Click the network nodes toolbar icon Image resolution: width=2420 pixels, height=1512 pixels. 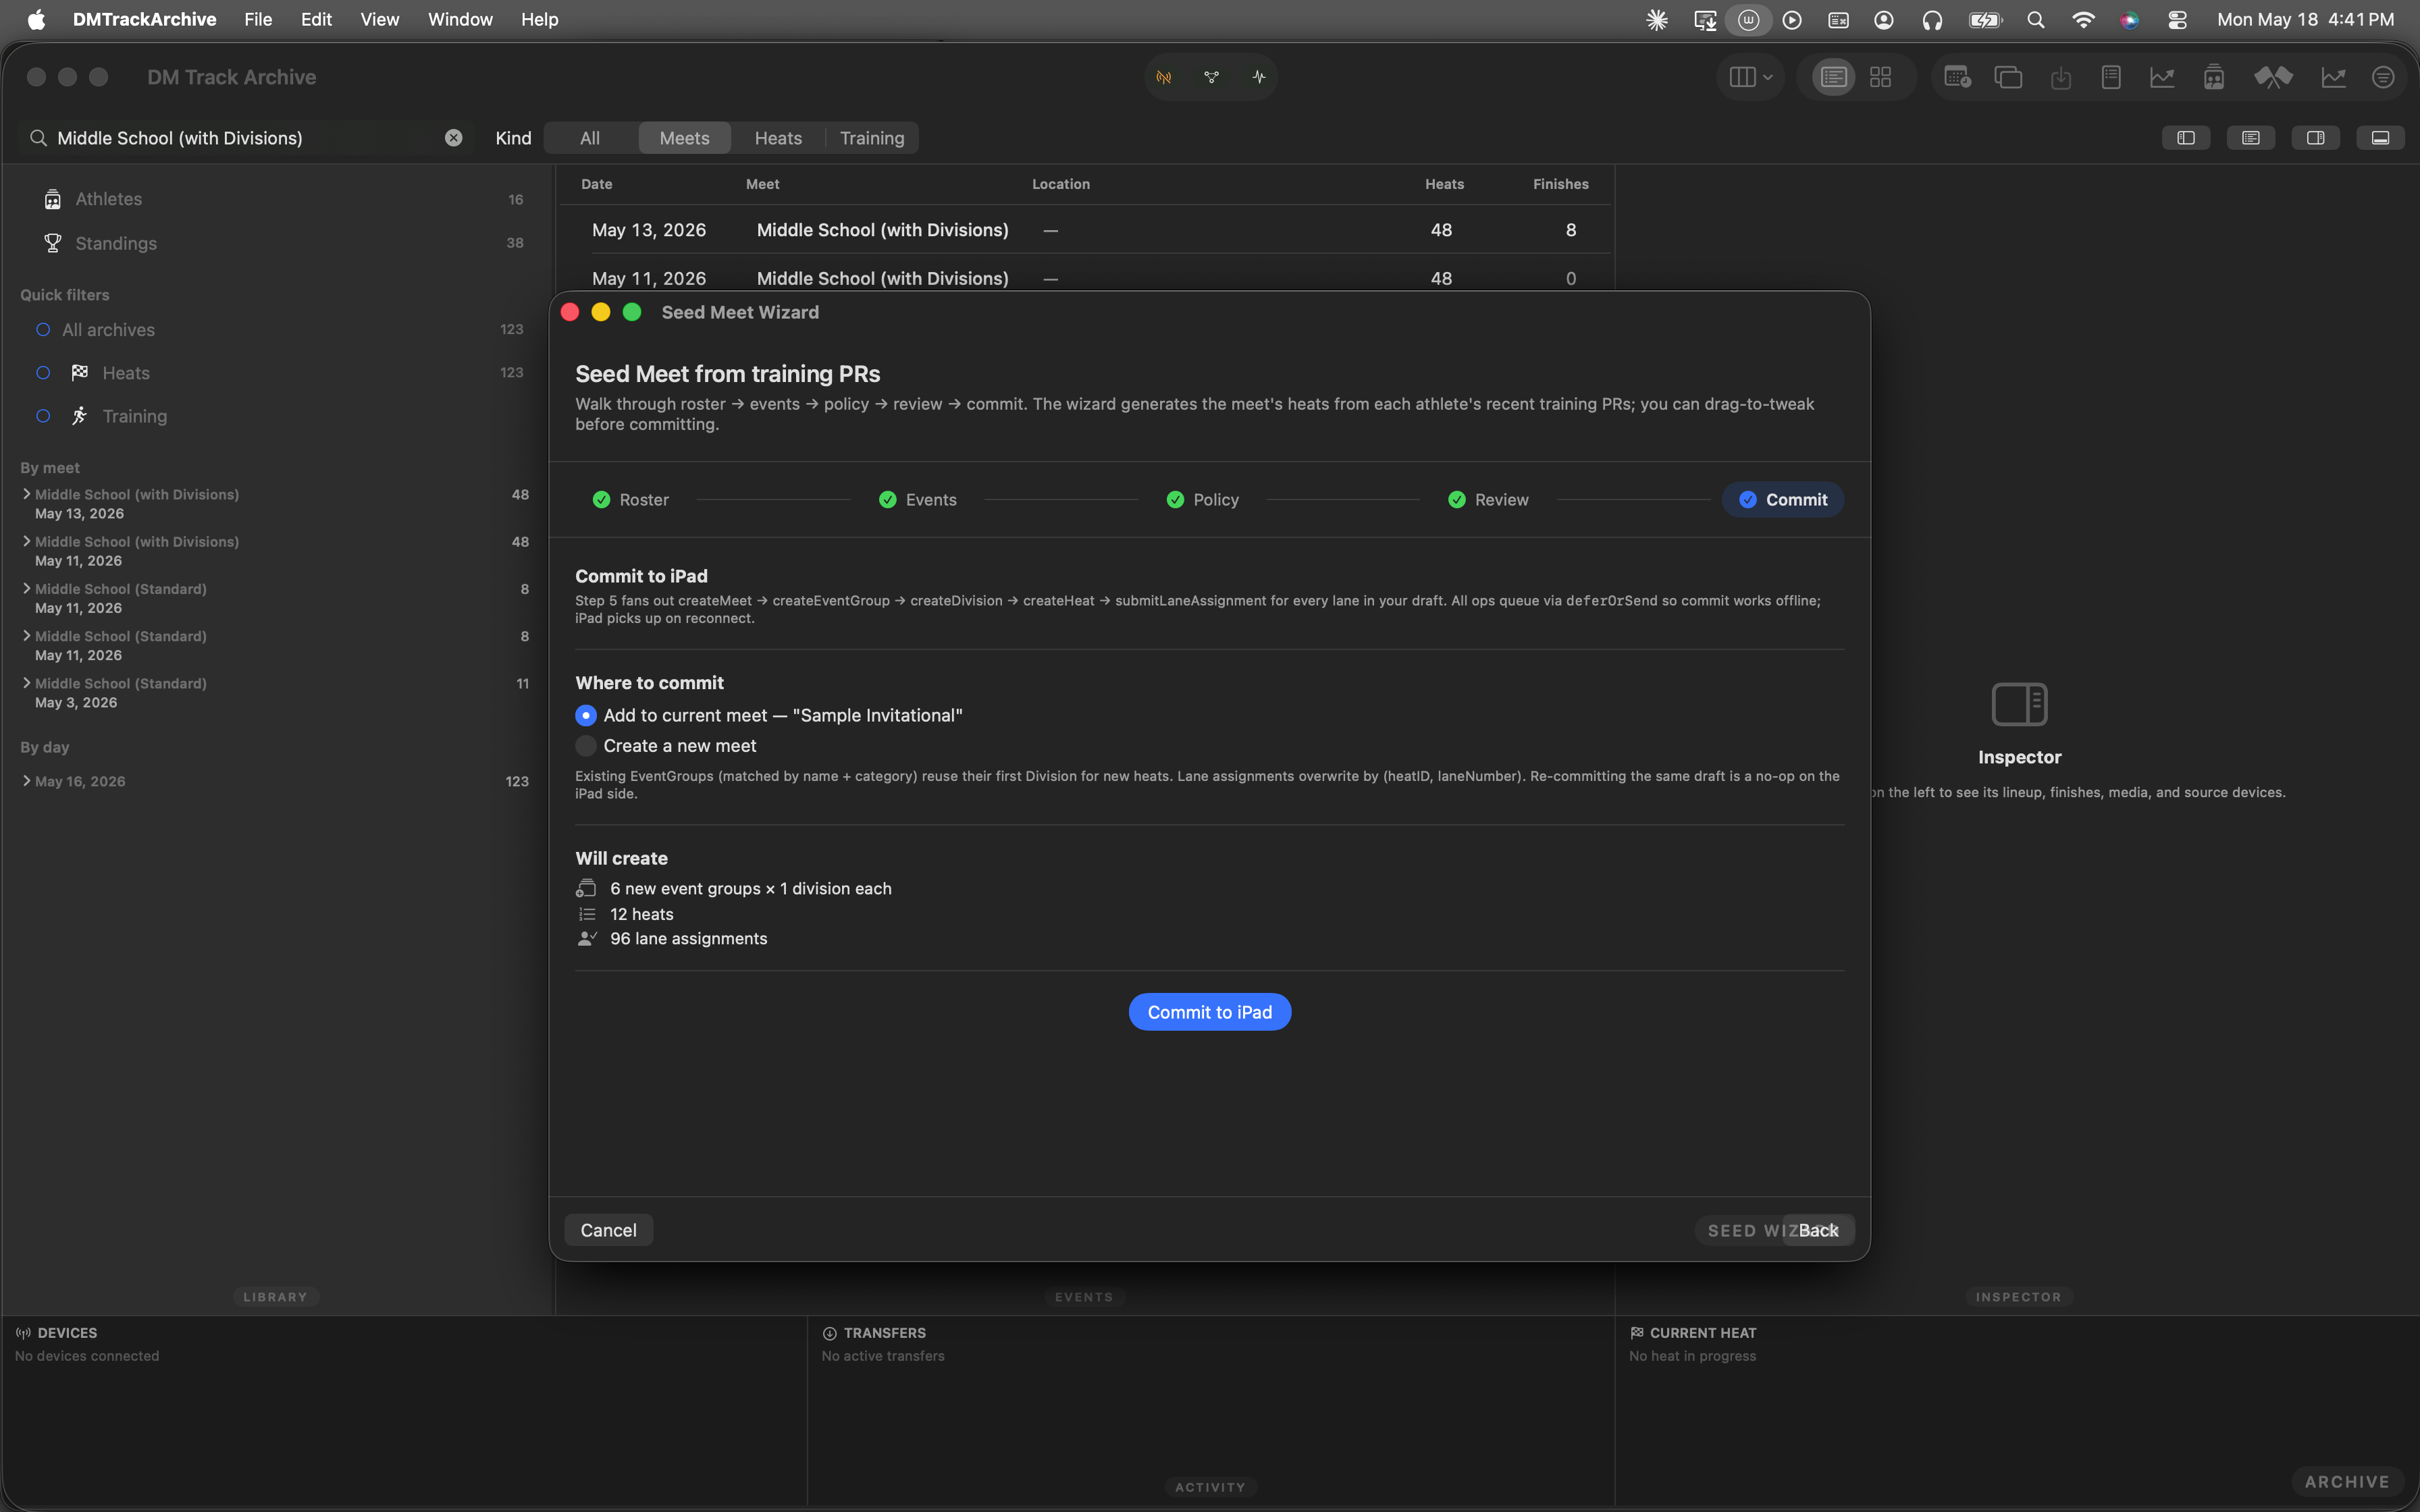pyautogui.click(x=1211, y=77)
